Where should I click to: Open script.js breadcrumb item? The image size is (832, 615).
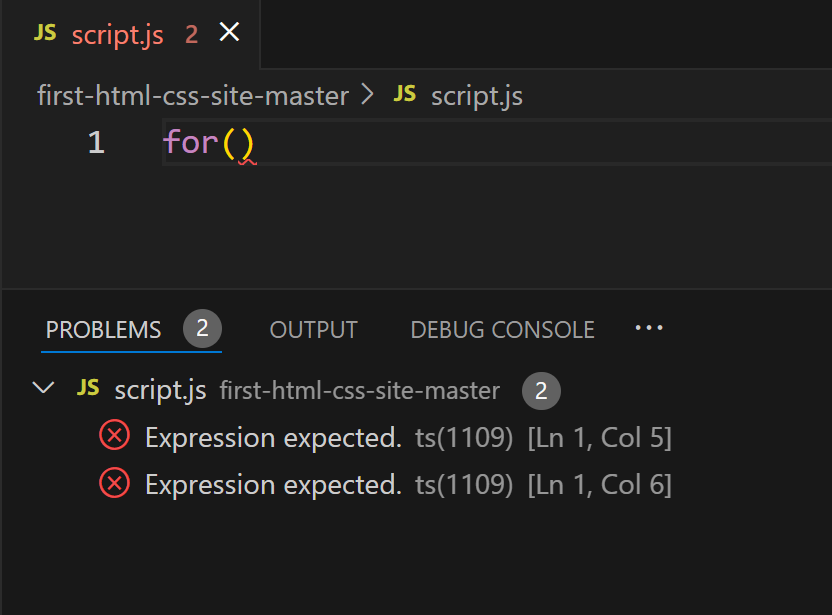pyautogui.click(x=476, y=97)
